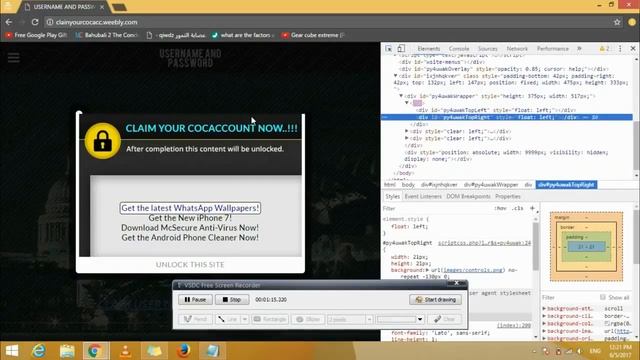Open the Network tab in DevTools

(517, 49)
